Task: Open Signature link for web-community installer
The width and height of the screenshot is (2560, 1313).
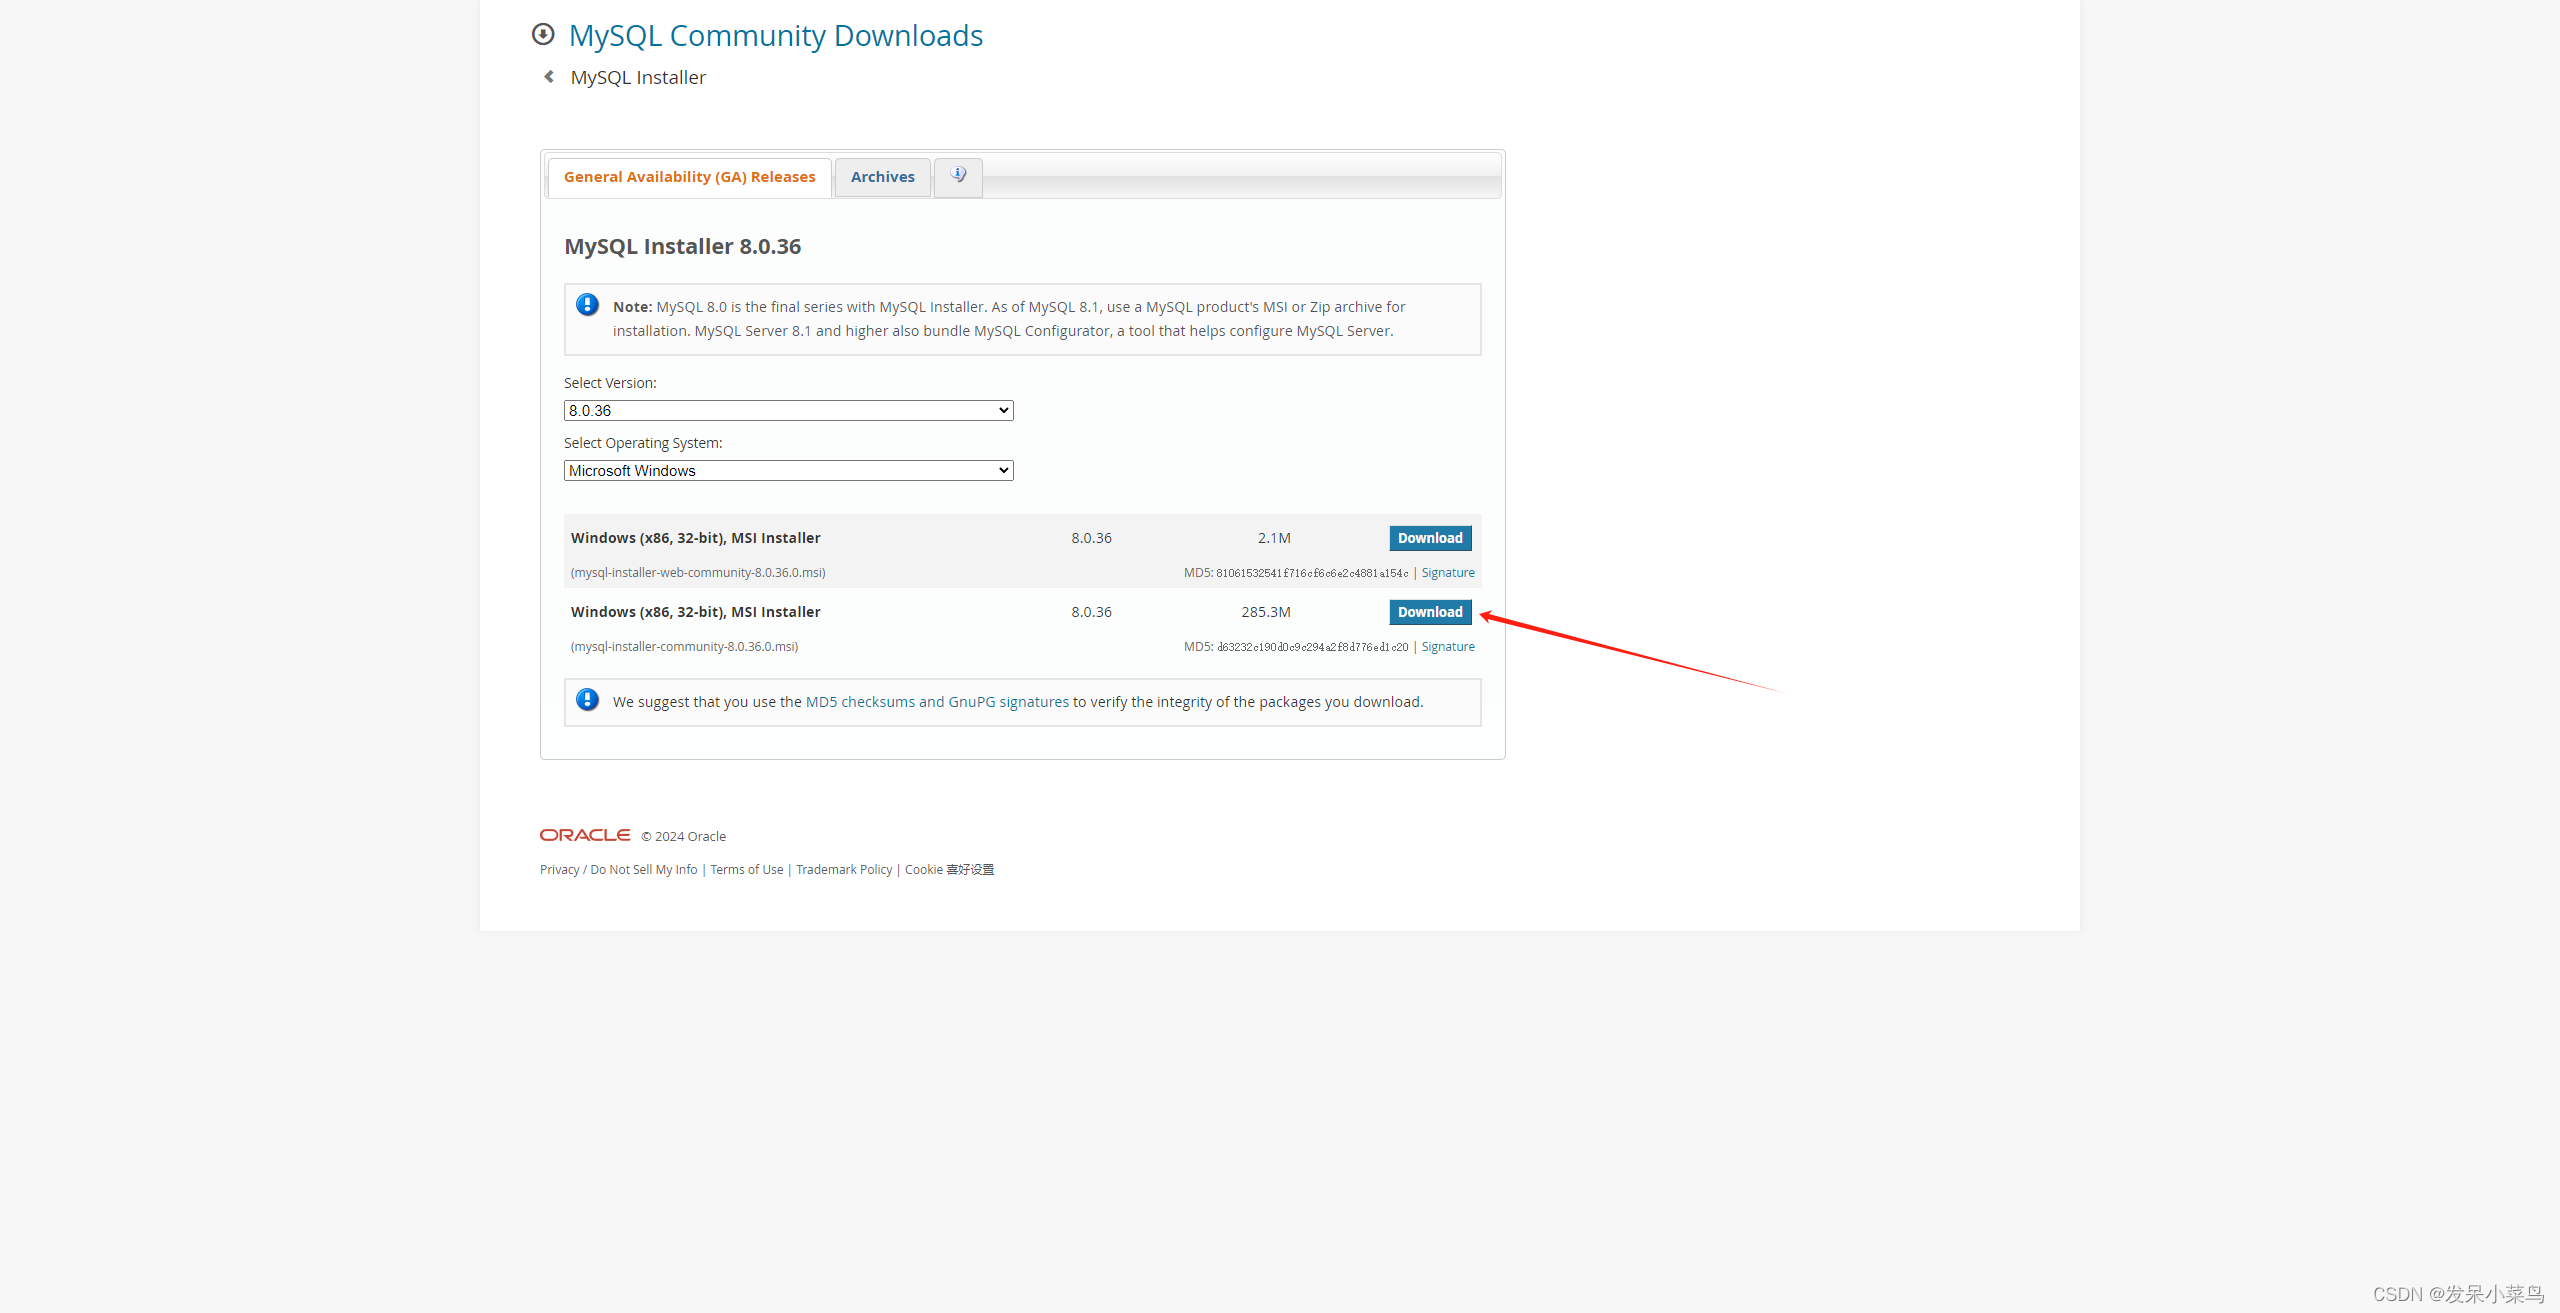Action: (x=1448, y=573)
